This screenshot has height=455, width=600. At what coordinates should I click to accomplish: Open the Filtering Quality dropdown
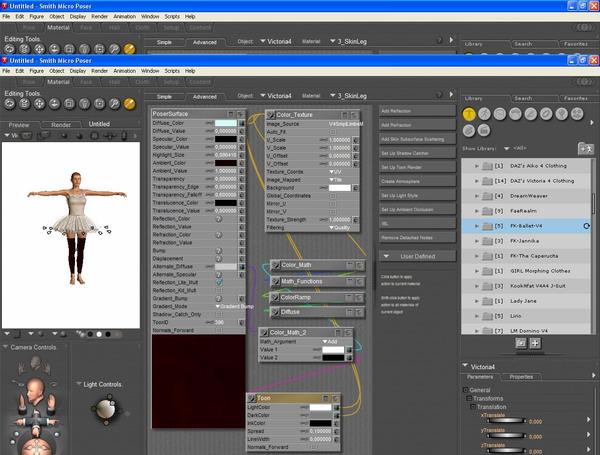pos(340,228)
